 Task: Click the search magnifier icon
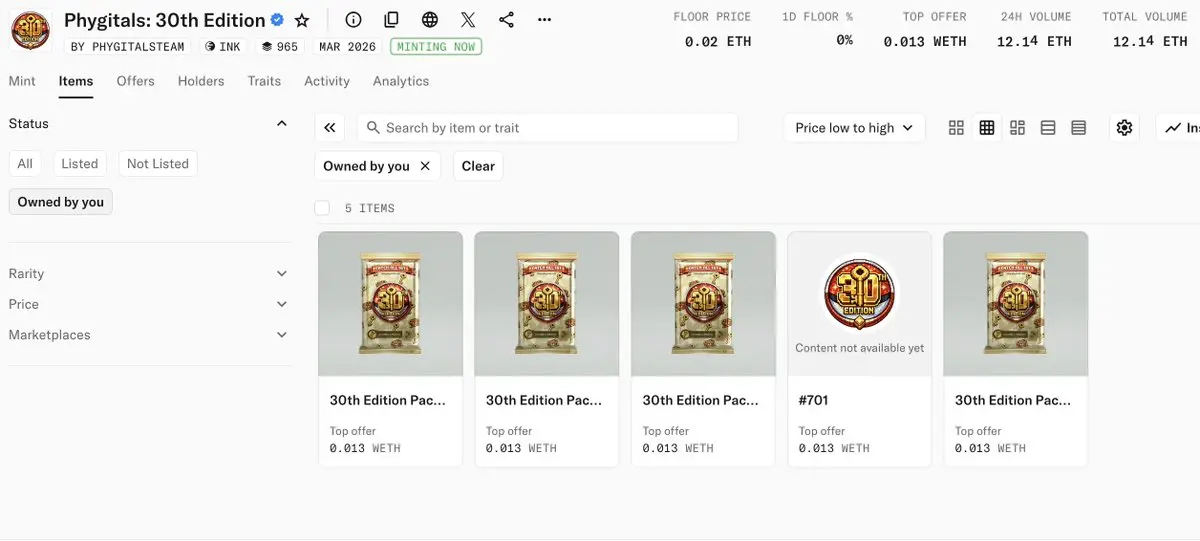[x=373, y=128]
